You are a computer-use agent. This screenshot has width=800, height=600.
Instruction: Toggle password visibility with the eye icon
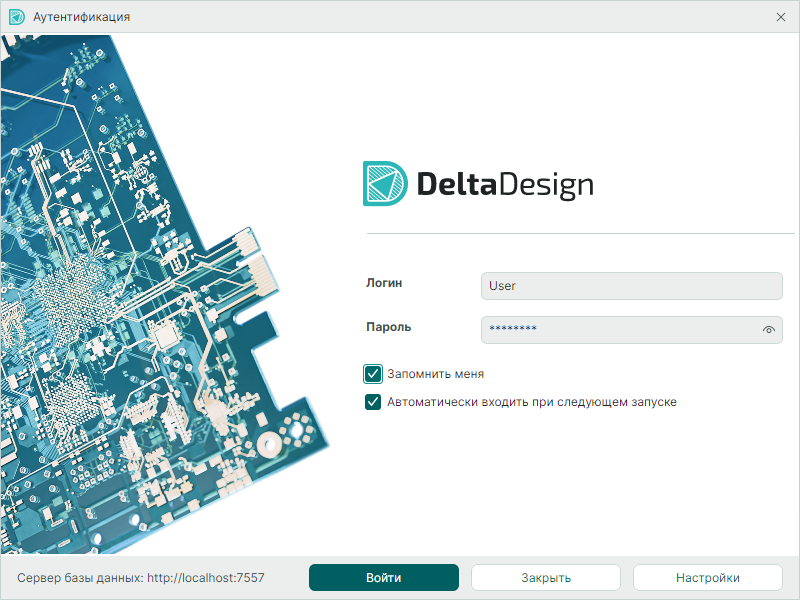point(768,330)
